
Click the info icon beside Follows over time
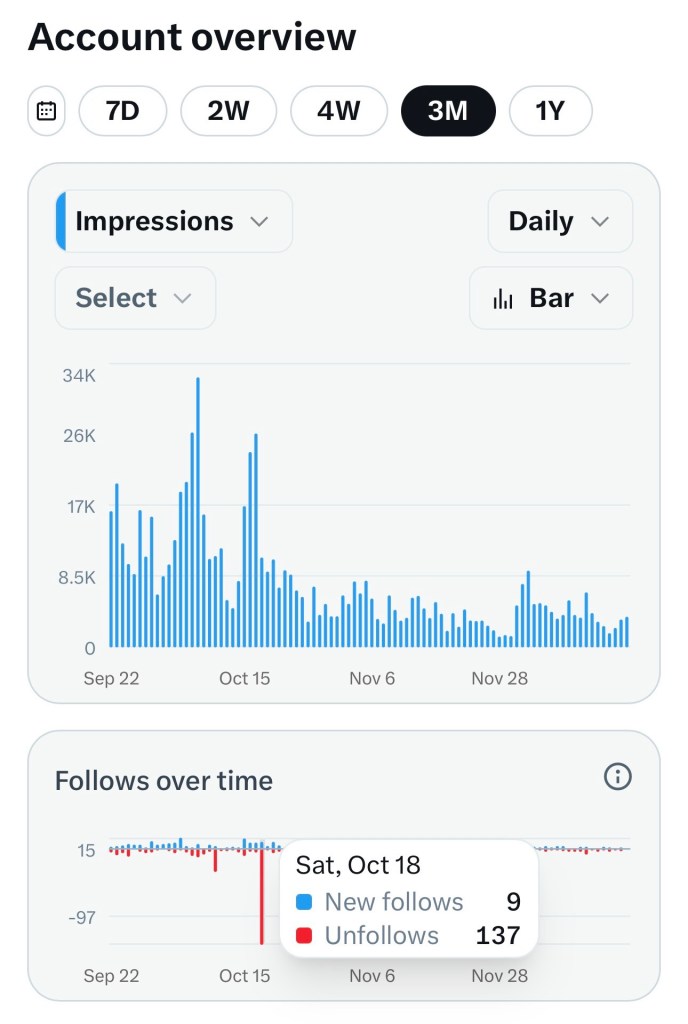pyautogui.click(x=618, y=776)
